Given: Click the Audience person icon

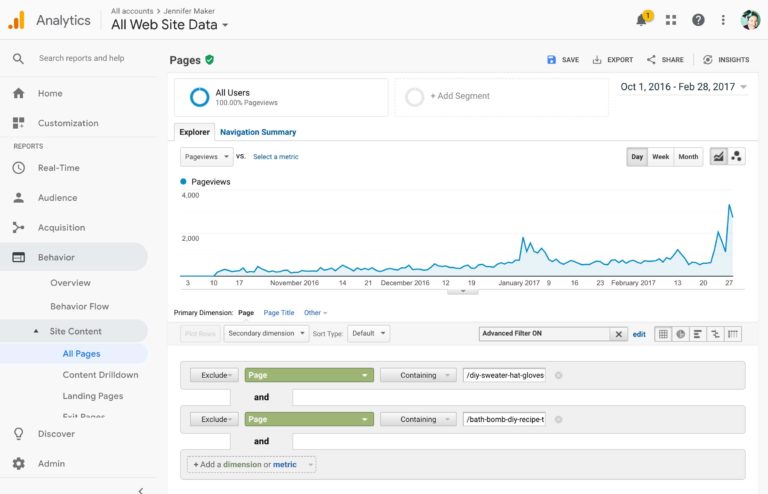Looking at the screenshot, I should 19,197.
